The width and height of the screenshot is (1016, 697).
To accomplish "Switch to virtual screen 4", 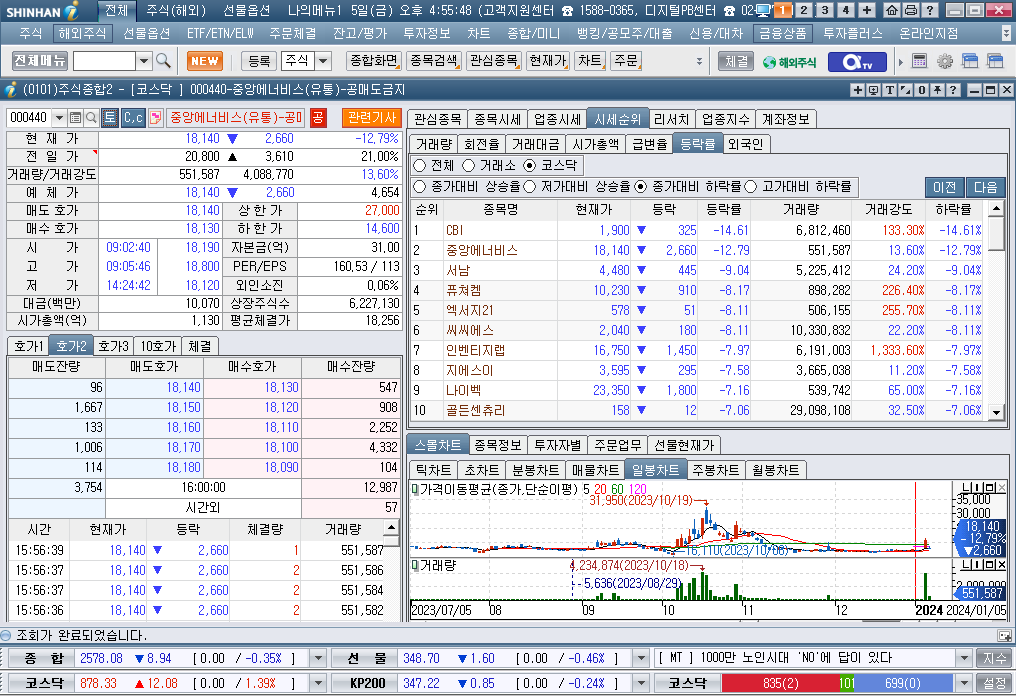I will (845, 10).
